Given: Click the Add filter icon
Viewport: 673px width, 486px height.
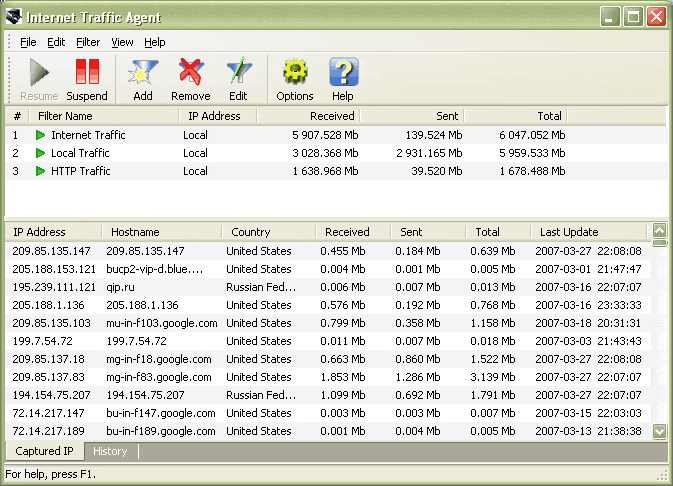Looking at the screenshot, I should point(143,73).
